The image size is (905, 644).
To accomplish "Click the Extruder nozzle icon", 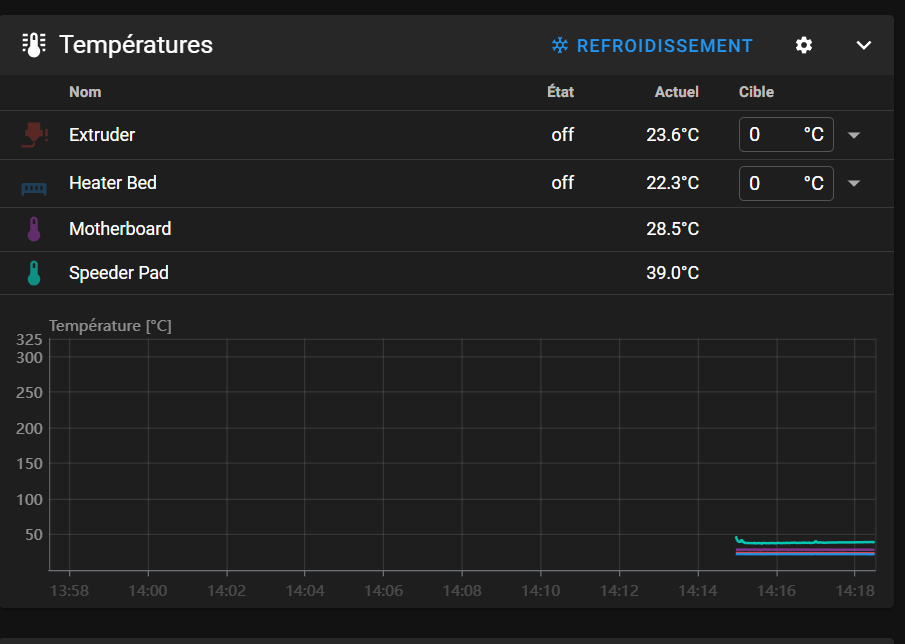I will point(35,134).
